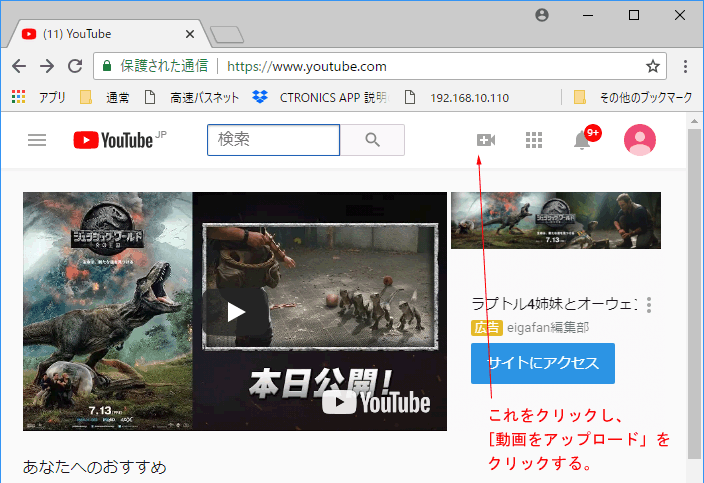Image resolution: width=704 pixels, height=483 pixels.
Task: Play the Jurassic World ad video
Action: point(236,312)
